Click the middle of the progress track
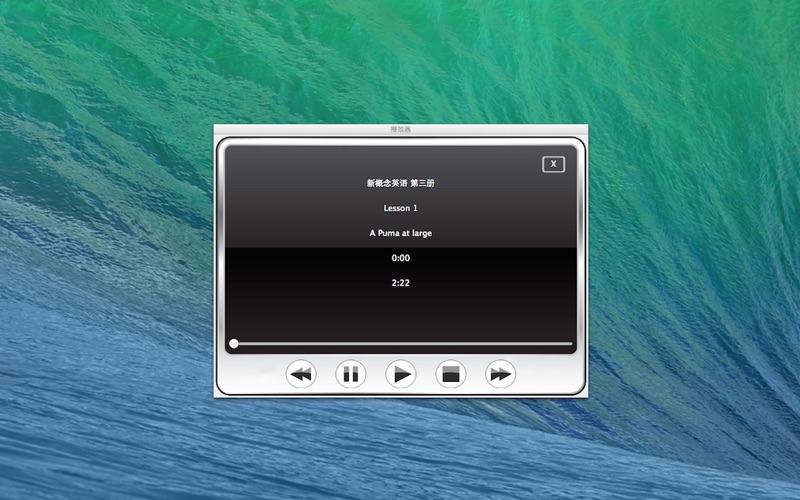Viewport: 800px width, 500px height. coord(401,343)
